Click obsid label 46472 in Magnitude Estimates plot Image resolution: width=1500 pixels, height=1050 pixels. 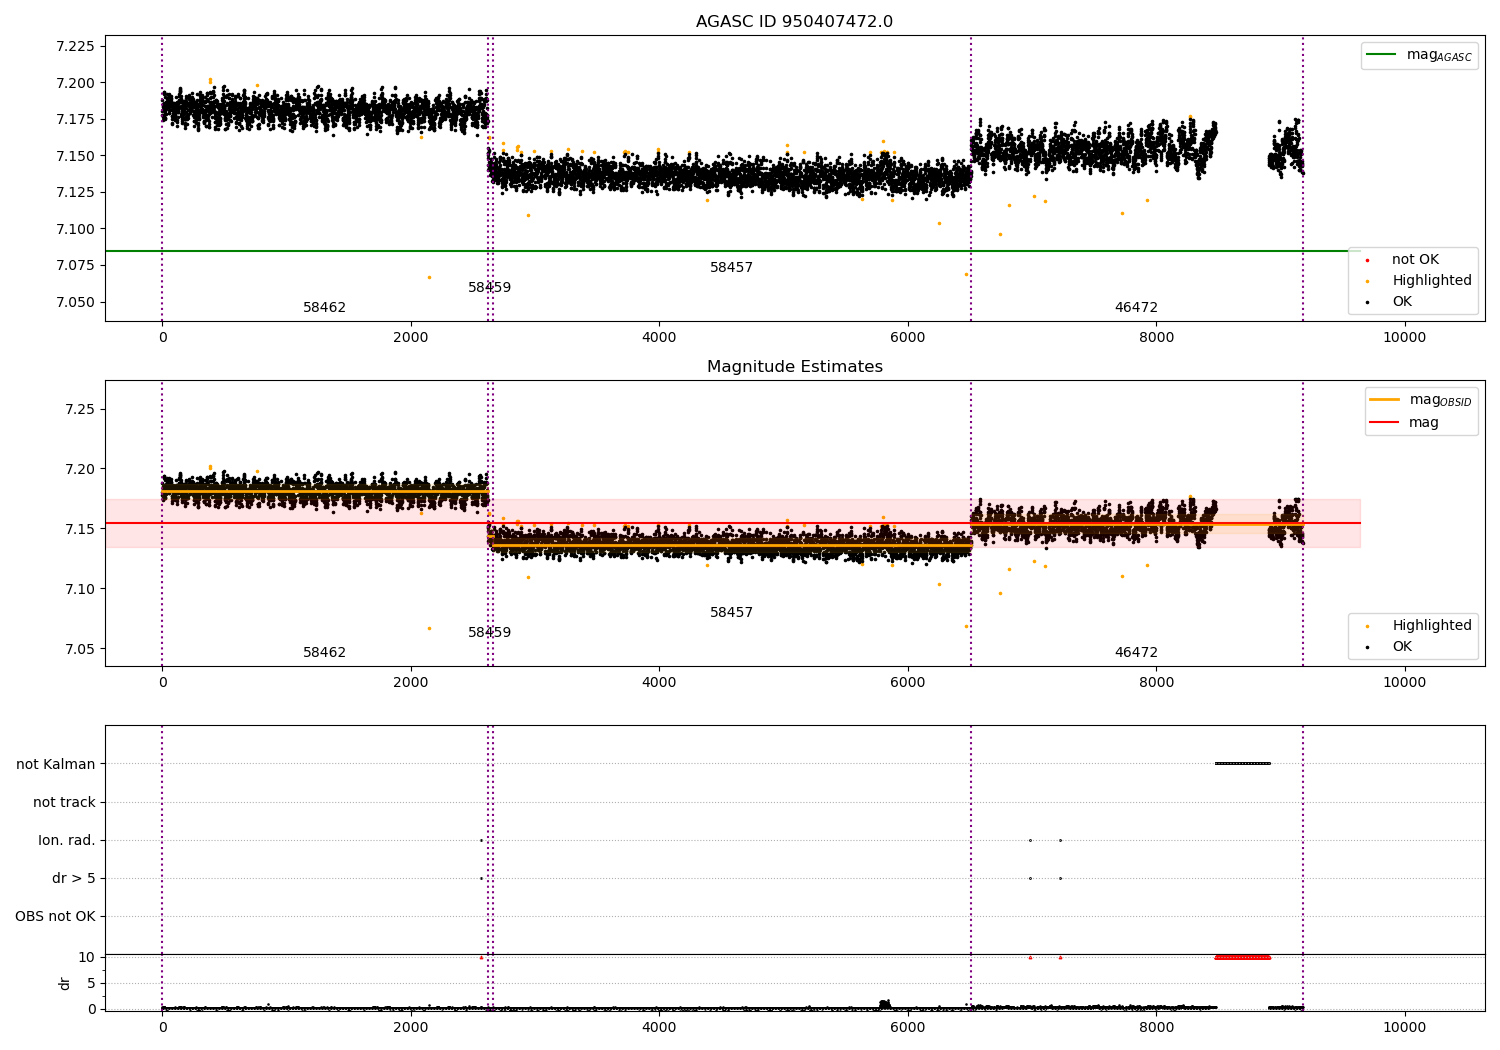1136,653
